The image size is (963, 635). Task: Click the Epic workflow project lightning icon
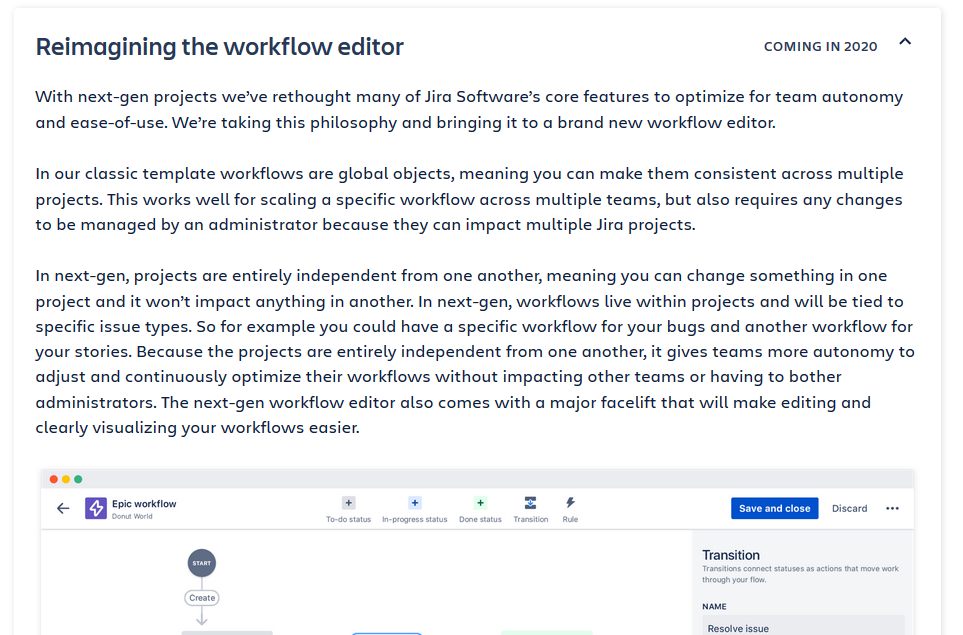(x=96, y=508)
